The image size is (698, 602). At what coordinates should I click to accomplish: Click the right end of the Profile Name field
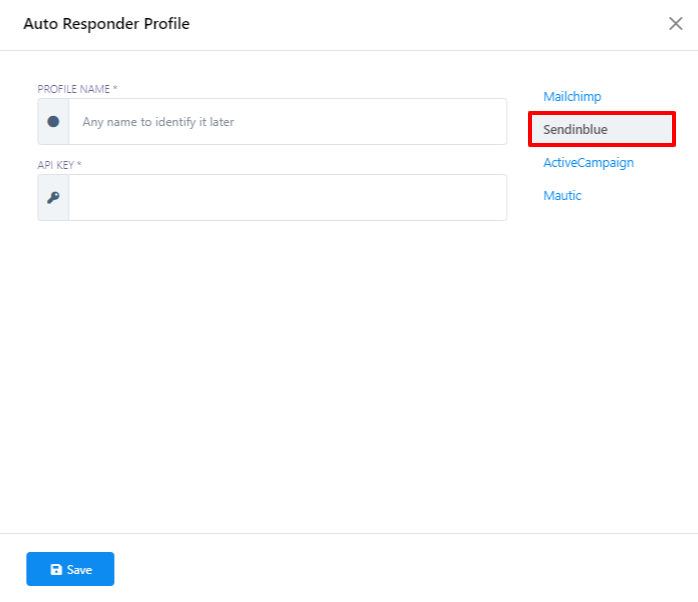tap(490, 121)
